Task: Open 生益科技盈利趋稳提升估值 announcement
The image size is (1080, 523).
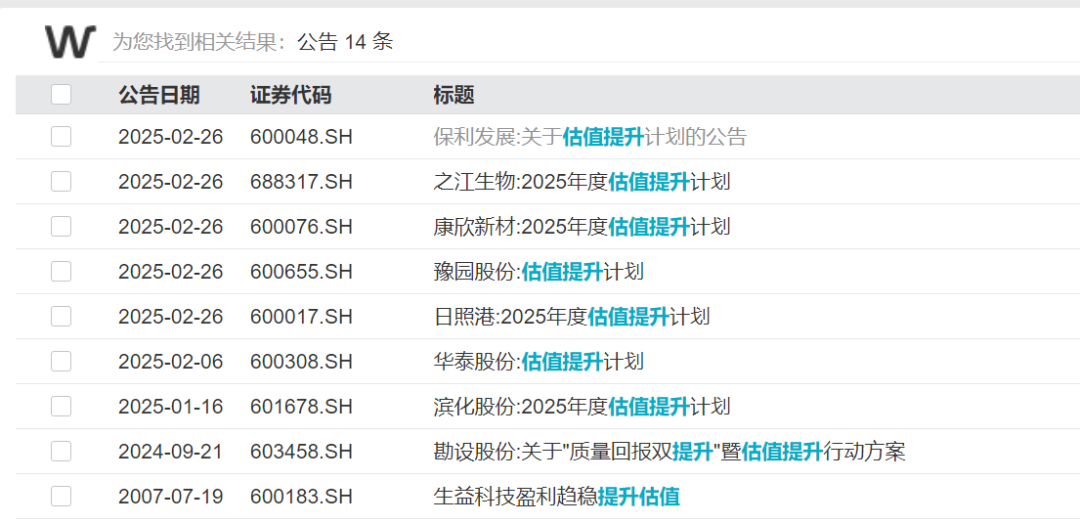Action: point(557,497)
